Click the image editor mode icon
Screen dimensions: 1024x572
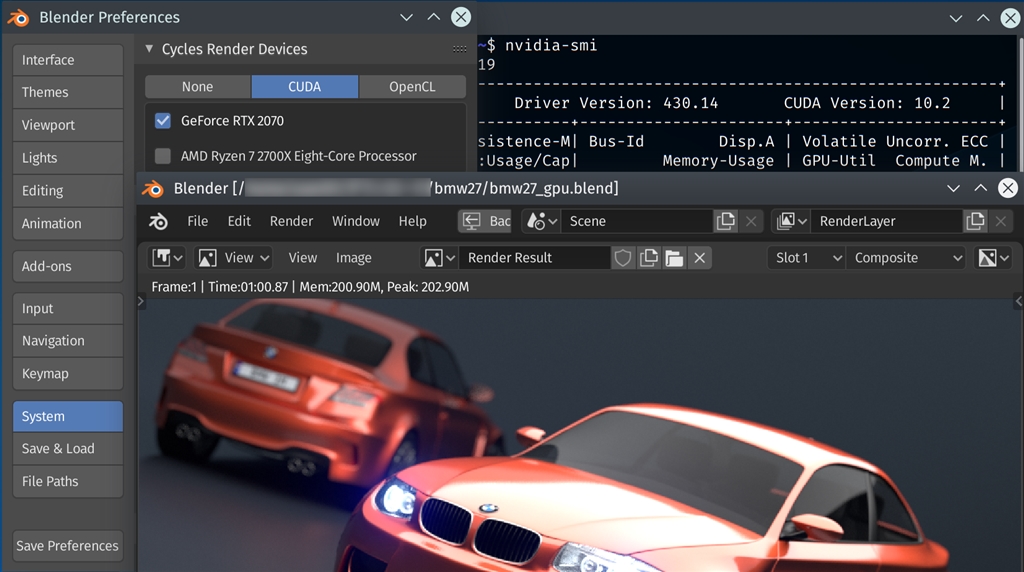(x=208, y=258)
